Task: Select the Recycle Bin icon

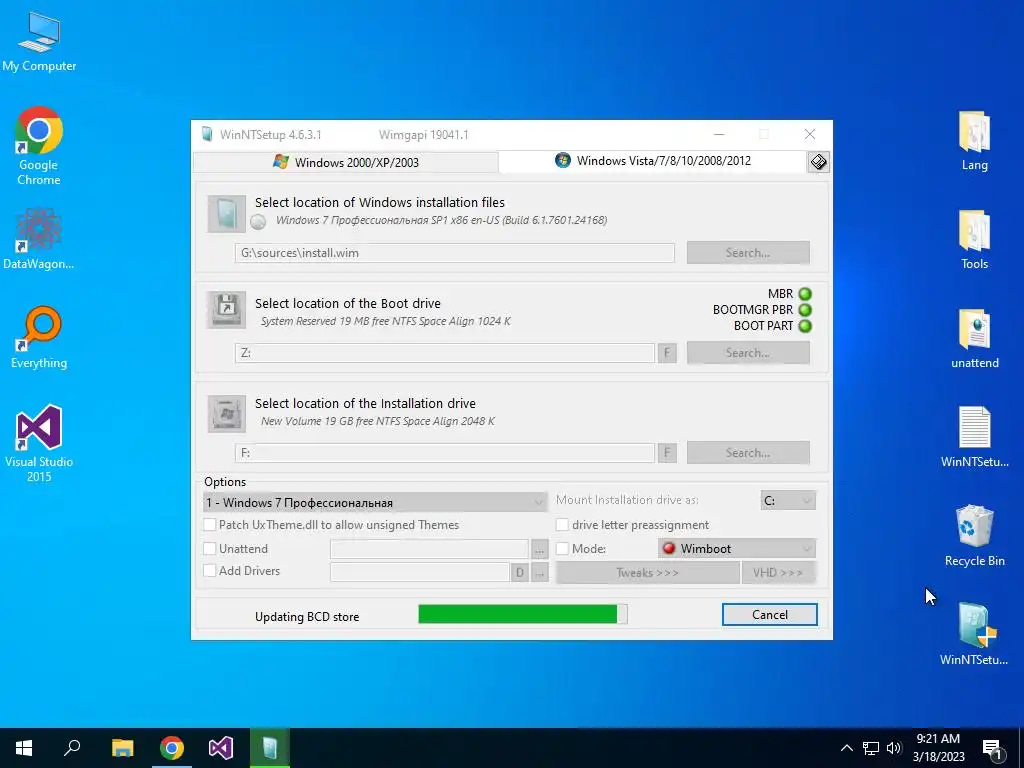Action: [974, 536]
